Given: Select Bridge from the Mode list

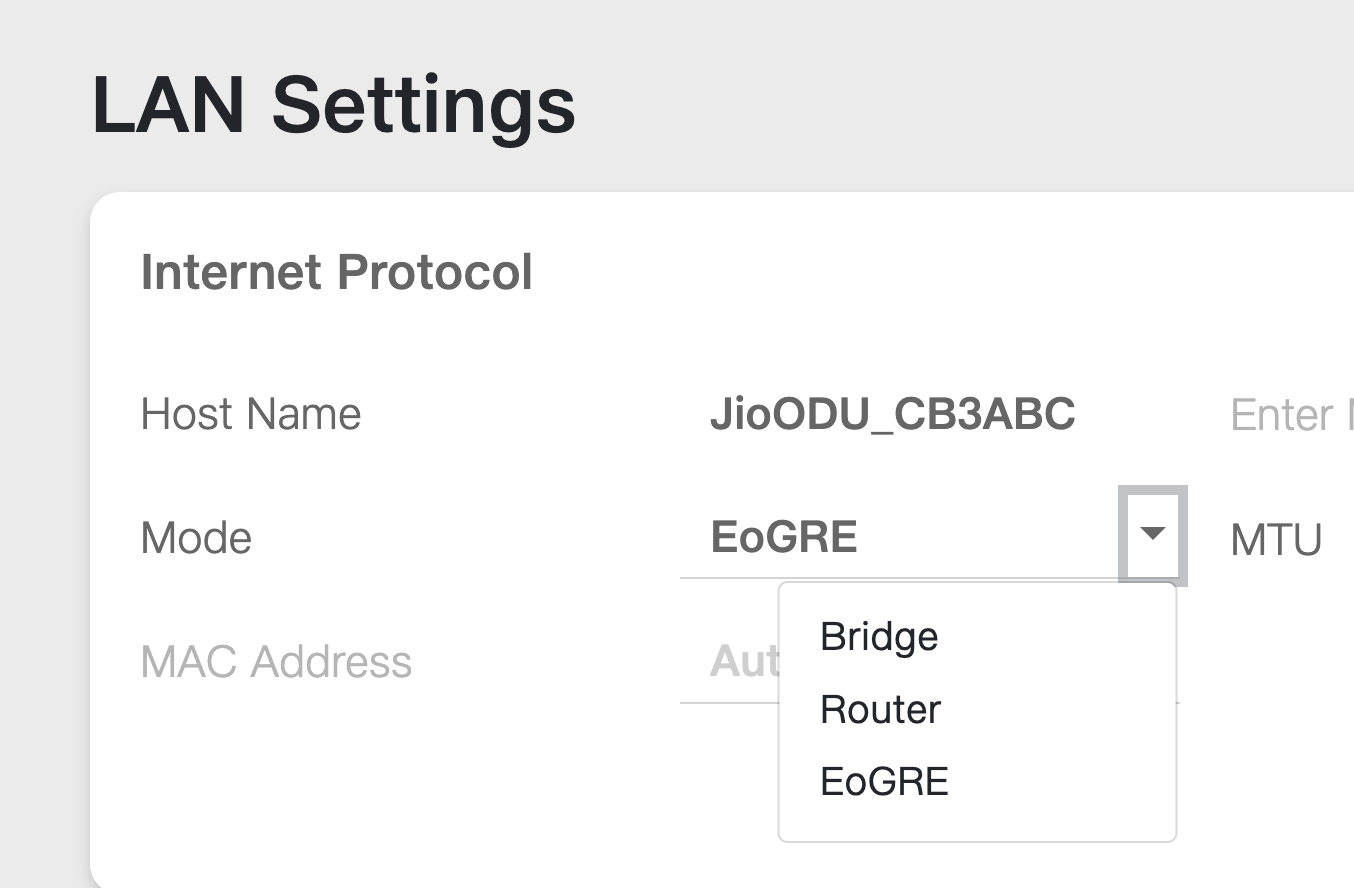Looking at the screenshot, I should coord(879,637).
